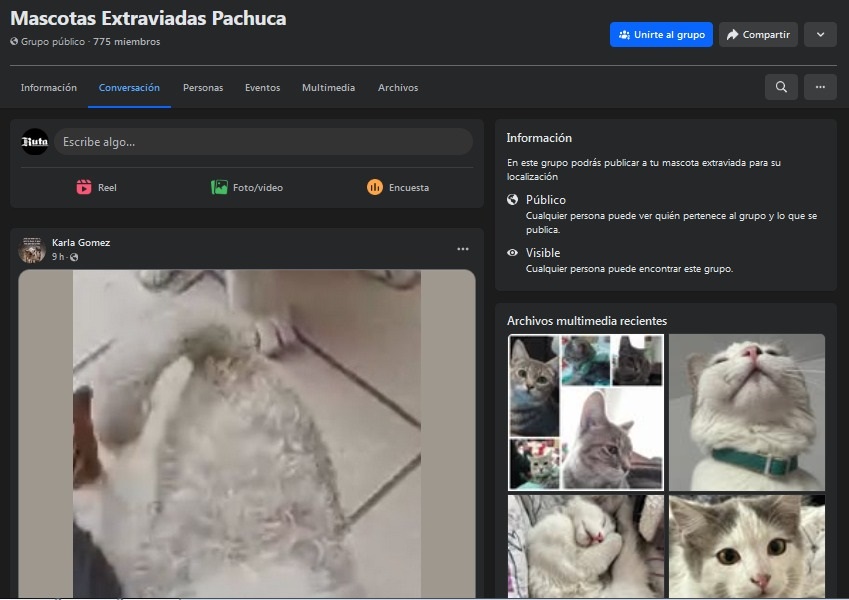Open the gray and white kitten photo
The width and height of the screenshot is (849, 600).
(747, 546)
